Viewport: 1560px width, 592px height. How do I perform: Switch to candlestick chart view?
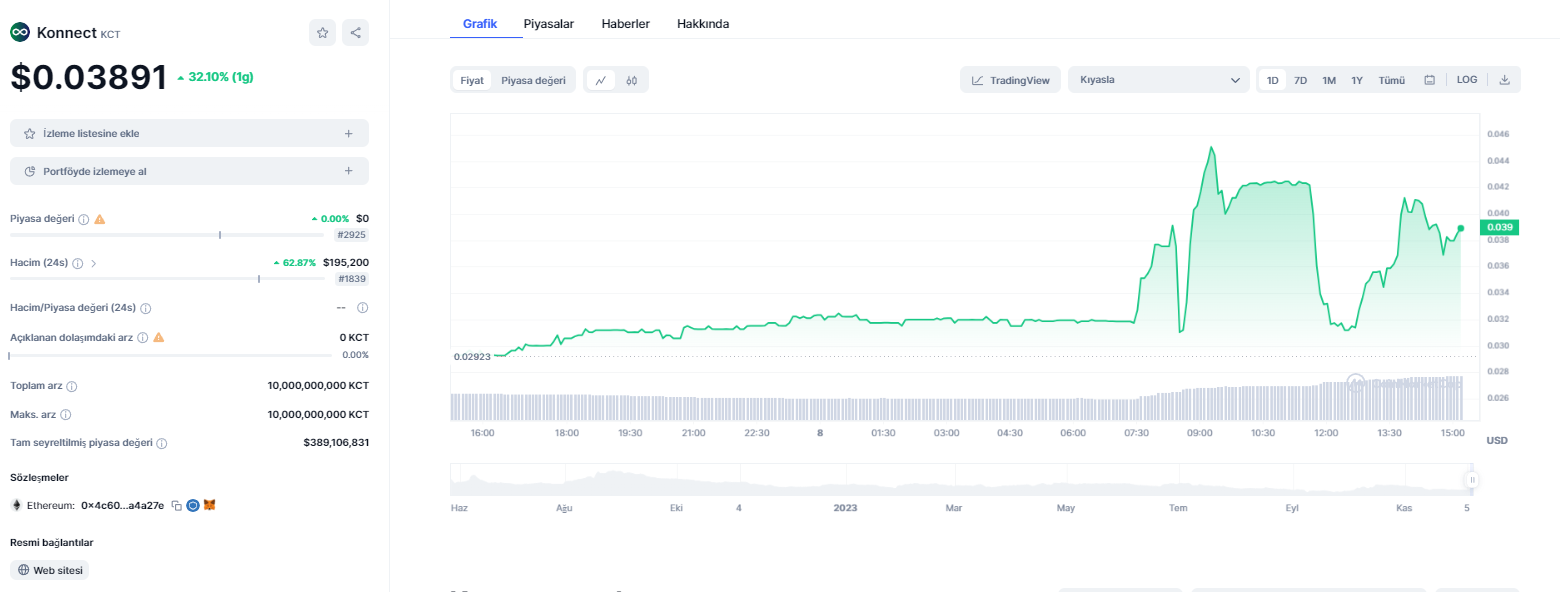(x=632, y=80)
